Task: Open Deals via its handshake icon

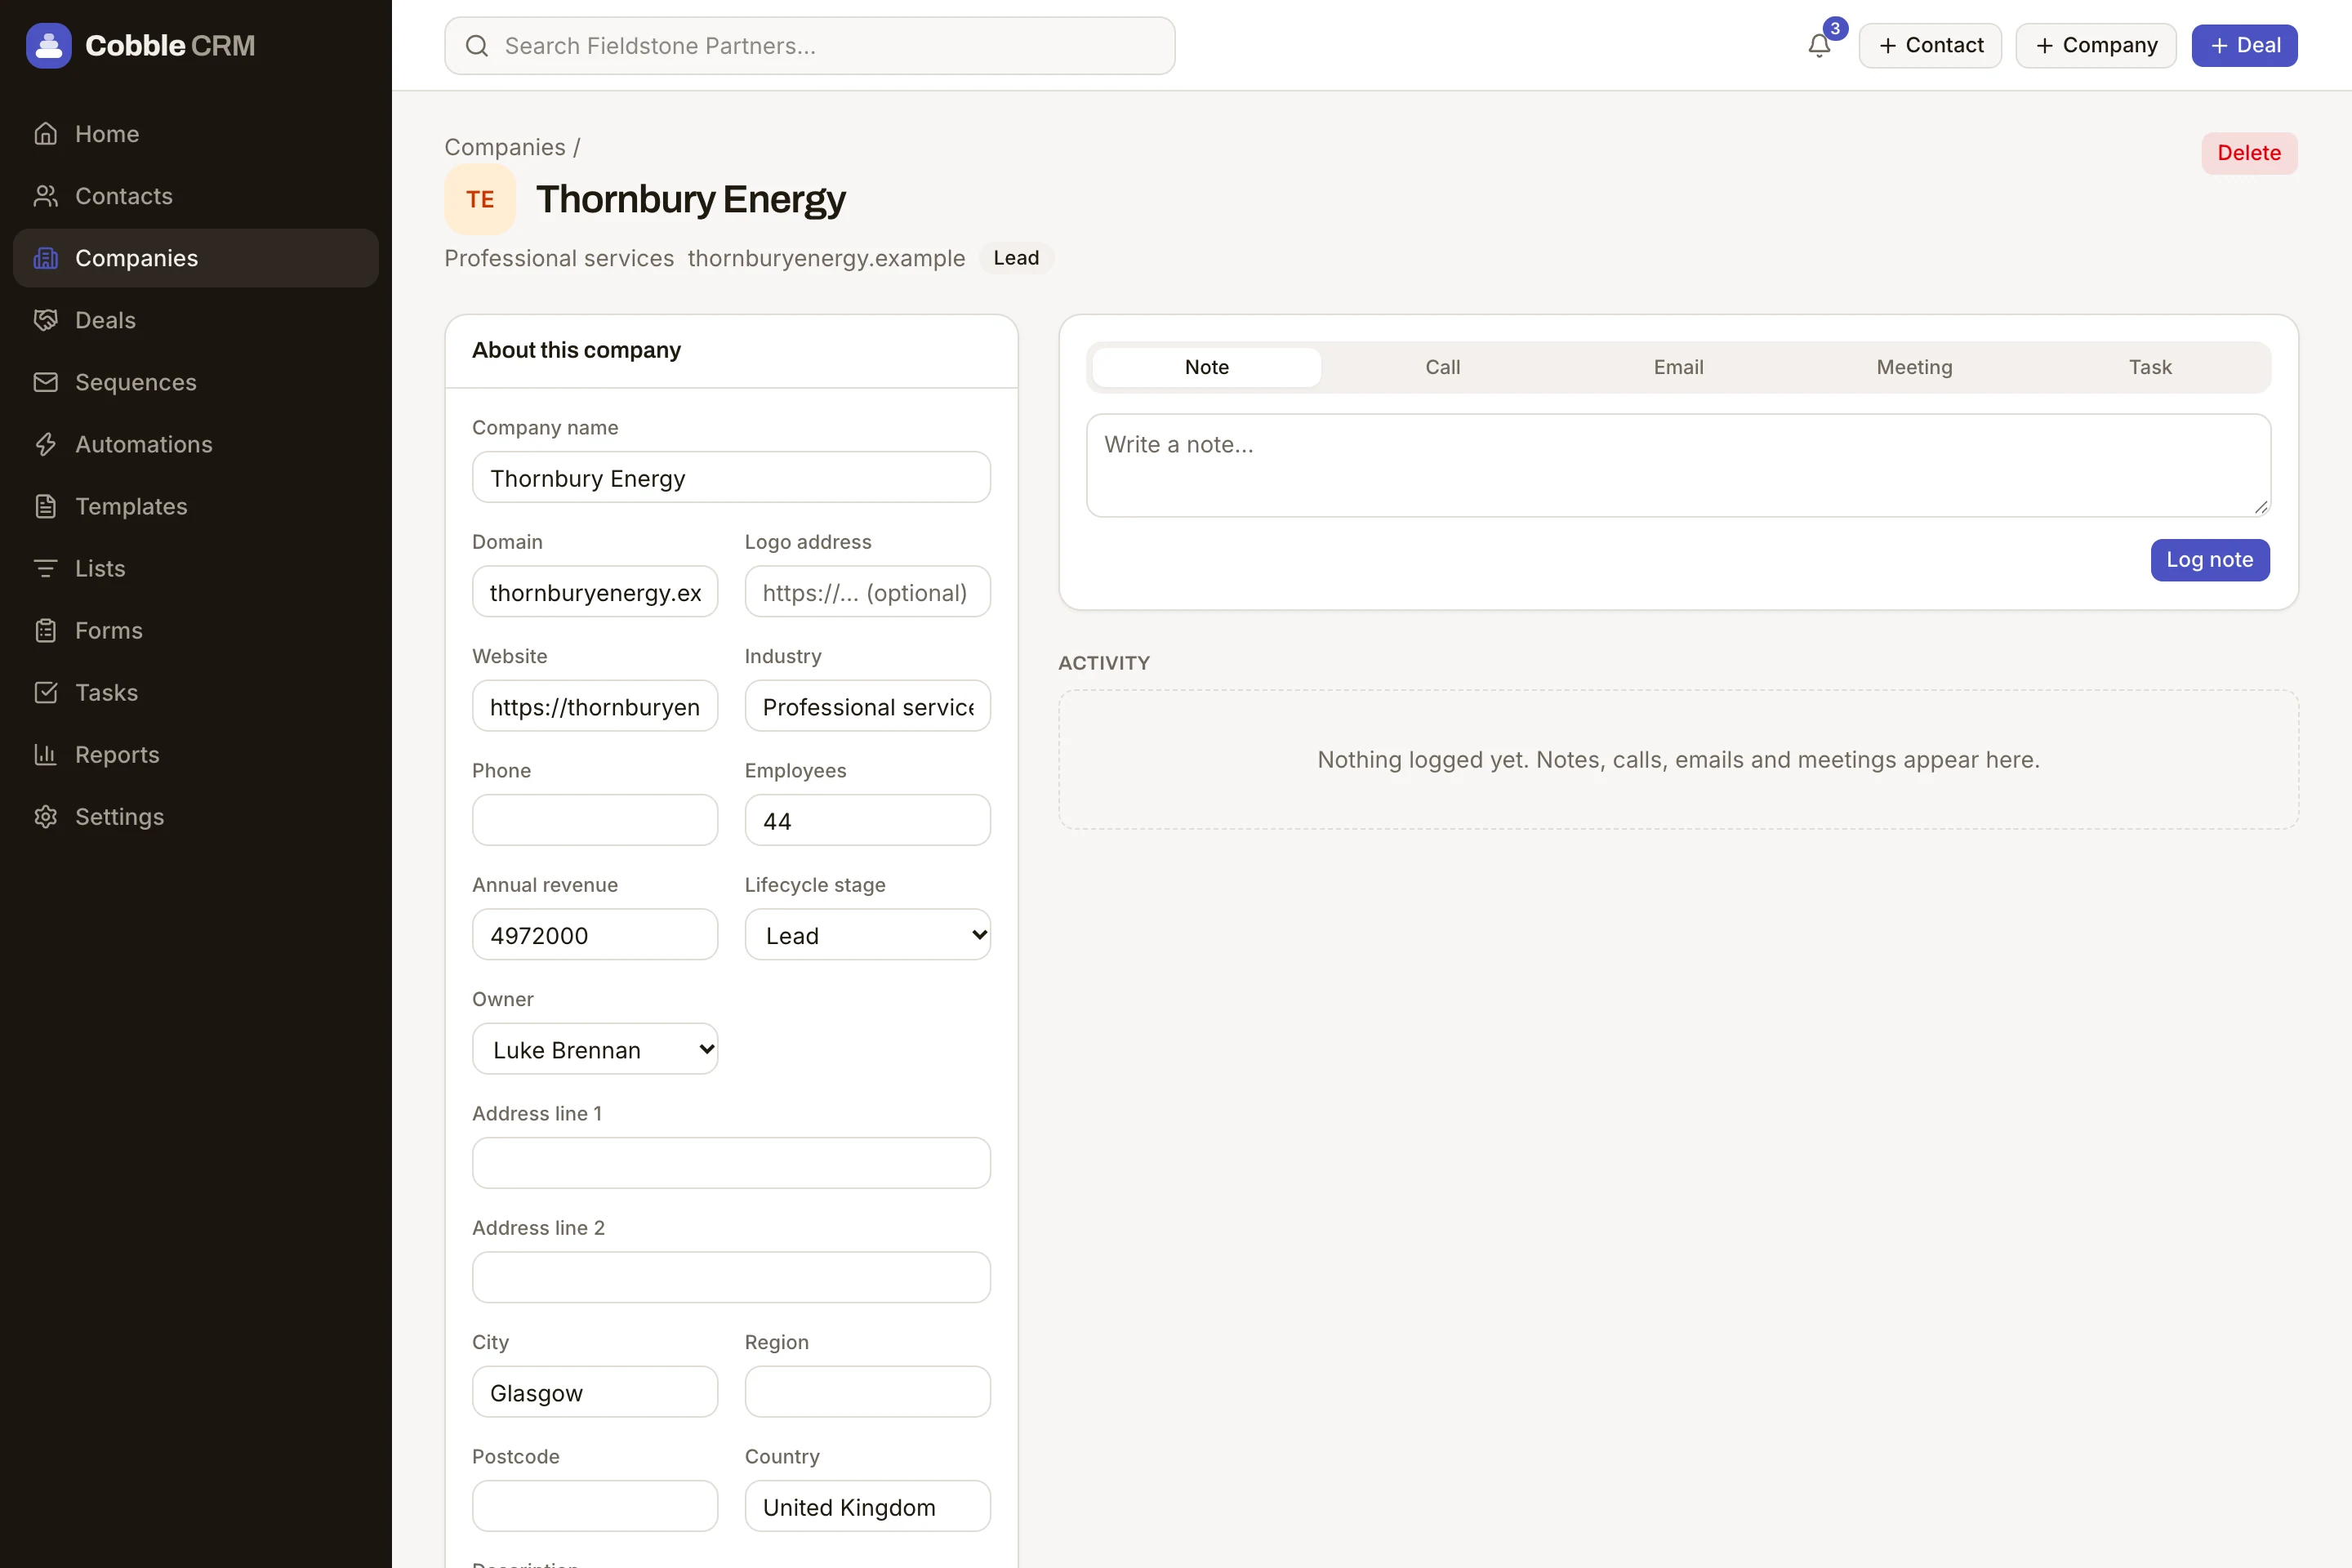Action: [x=46, y=320]
